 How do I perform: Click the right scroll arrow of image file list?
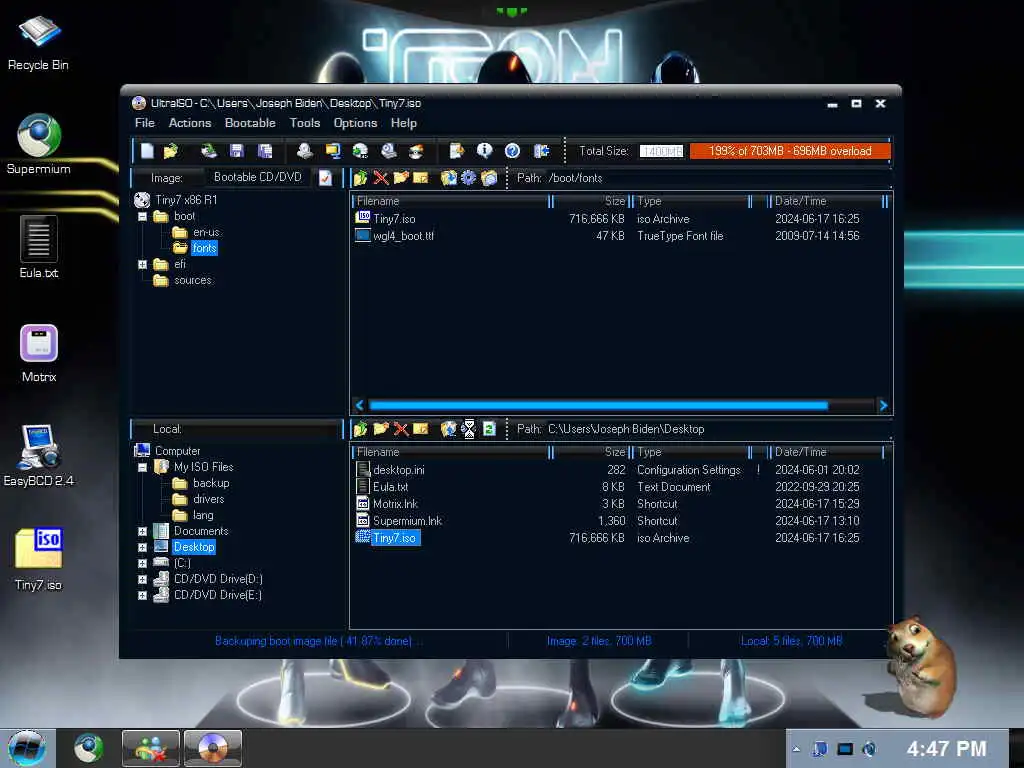(884, 406)
